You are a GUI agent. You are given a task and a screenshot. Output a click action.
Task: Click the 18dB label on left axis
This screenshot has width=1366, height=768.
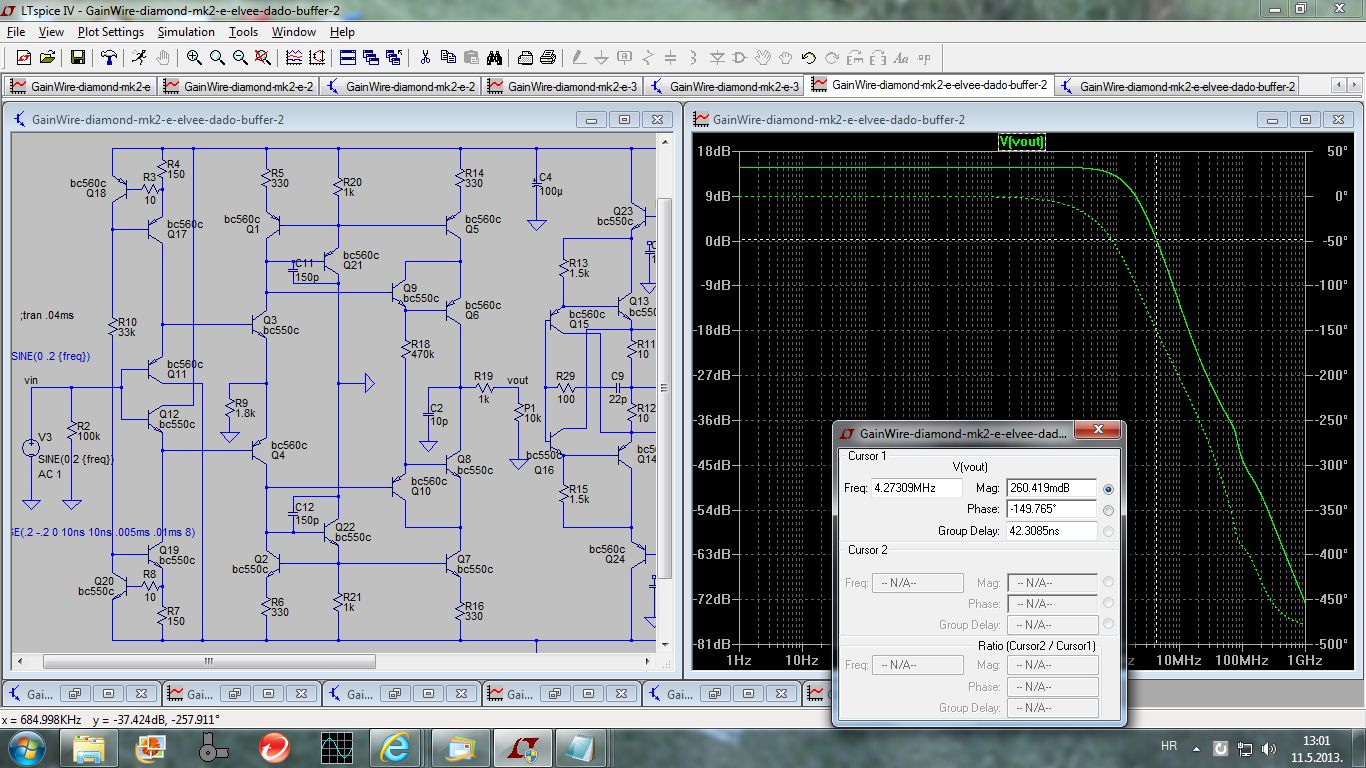pyautogui.click(x=714, y=151)
